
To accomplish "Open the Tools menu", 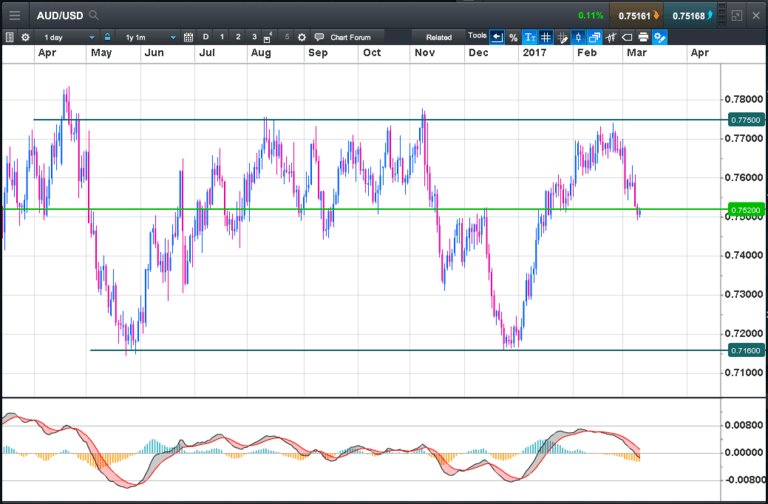I will point(477,36).
